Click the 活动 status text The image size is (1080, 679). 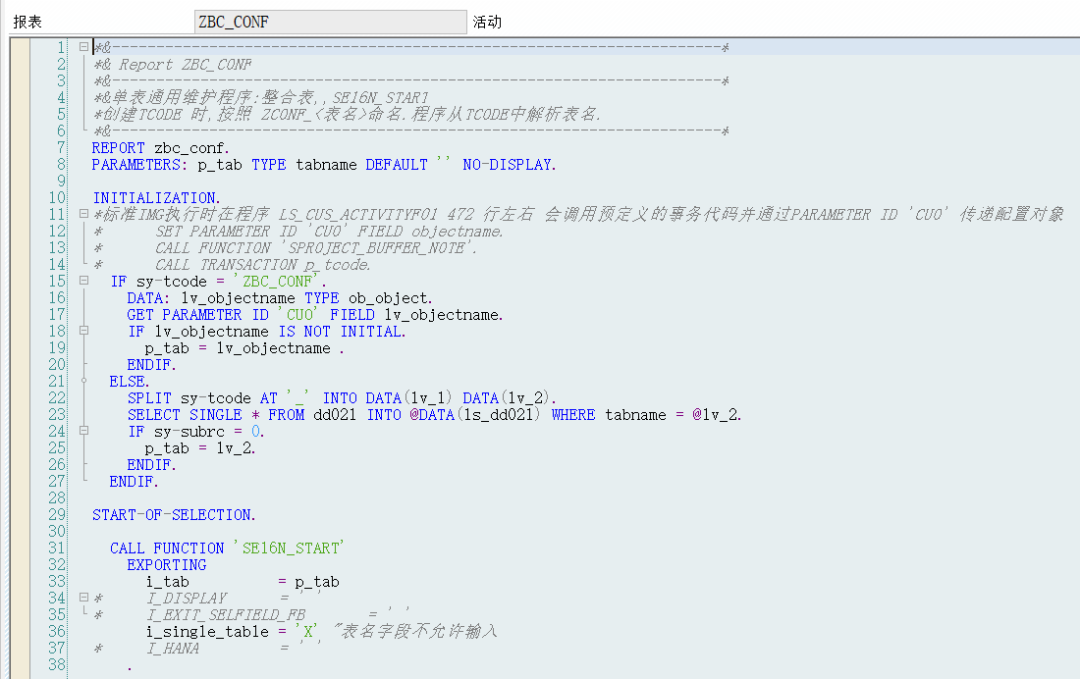pyautogui.click(x=487, y=22)
